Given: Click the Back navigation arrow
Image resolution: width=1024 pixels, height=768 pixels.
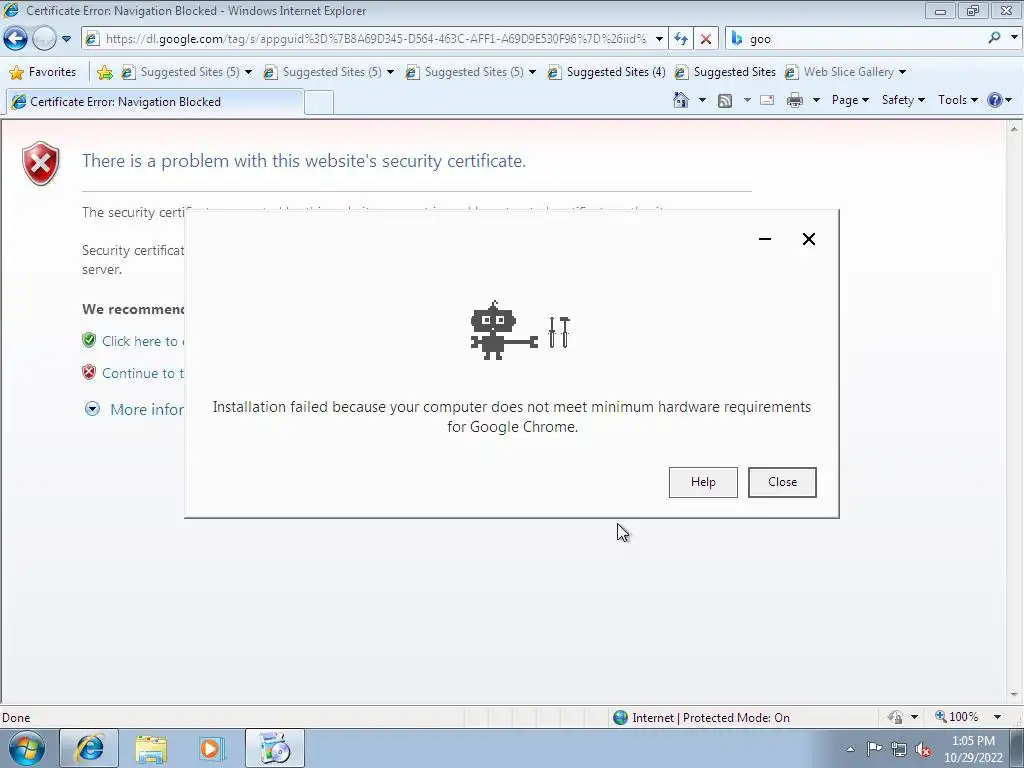Looking at the screenshot, I should 15,39.
